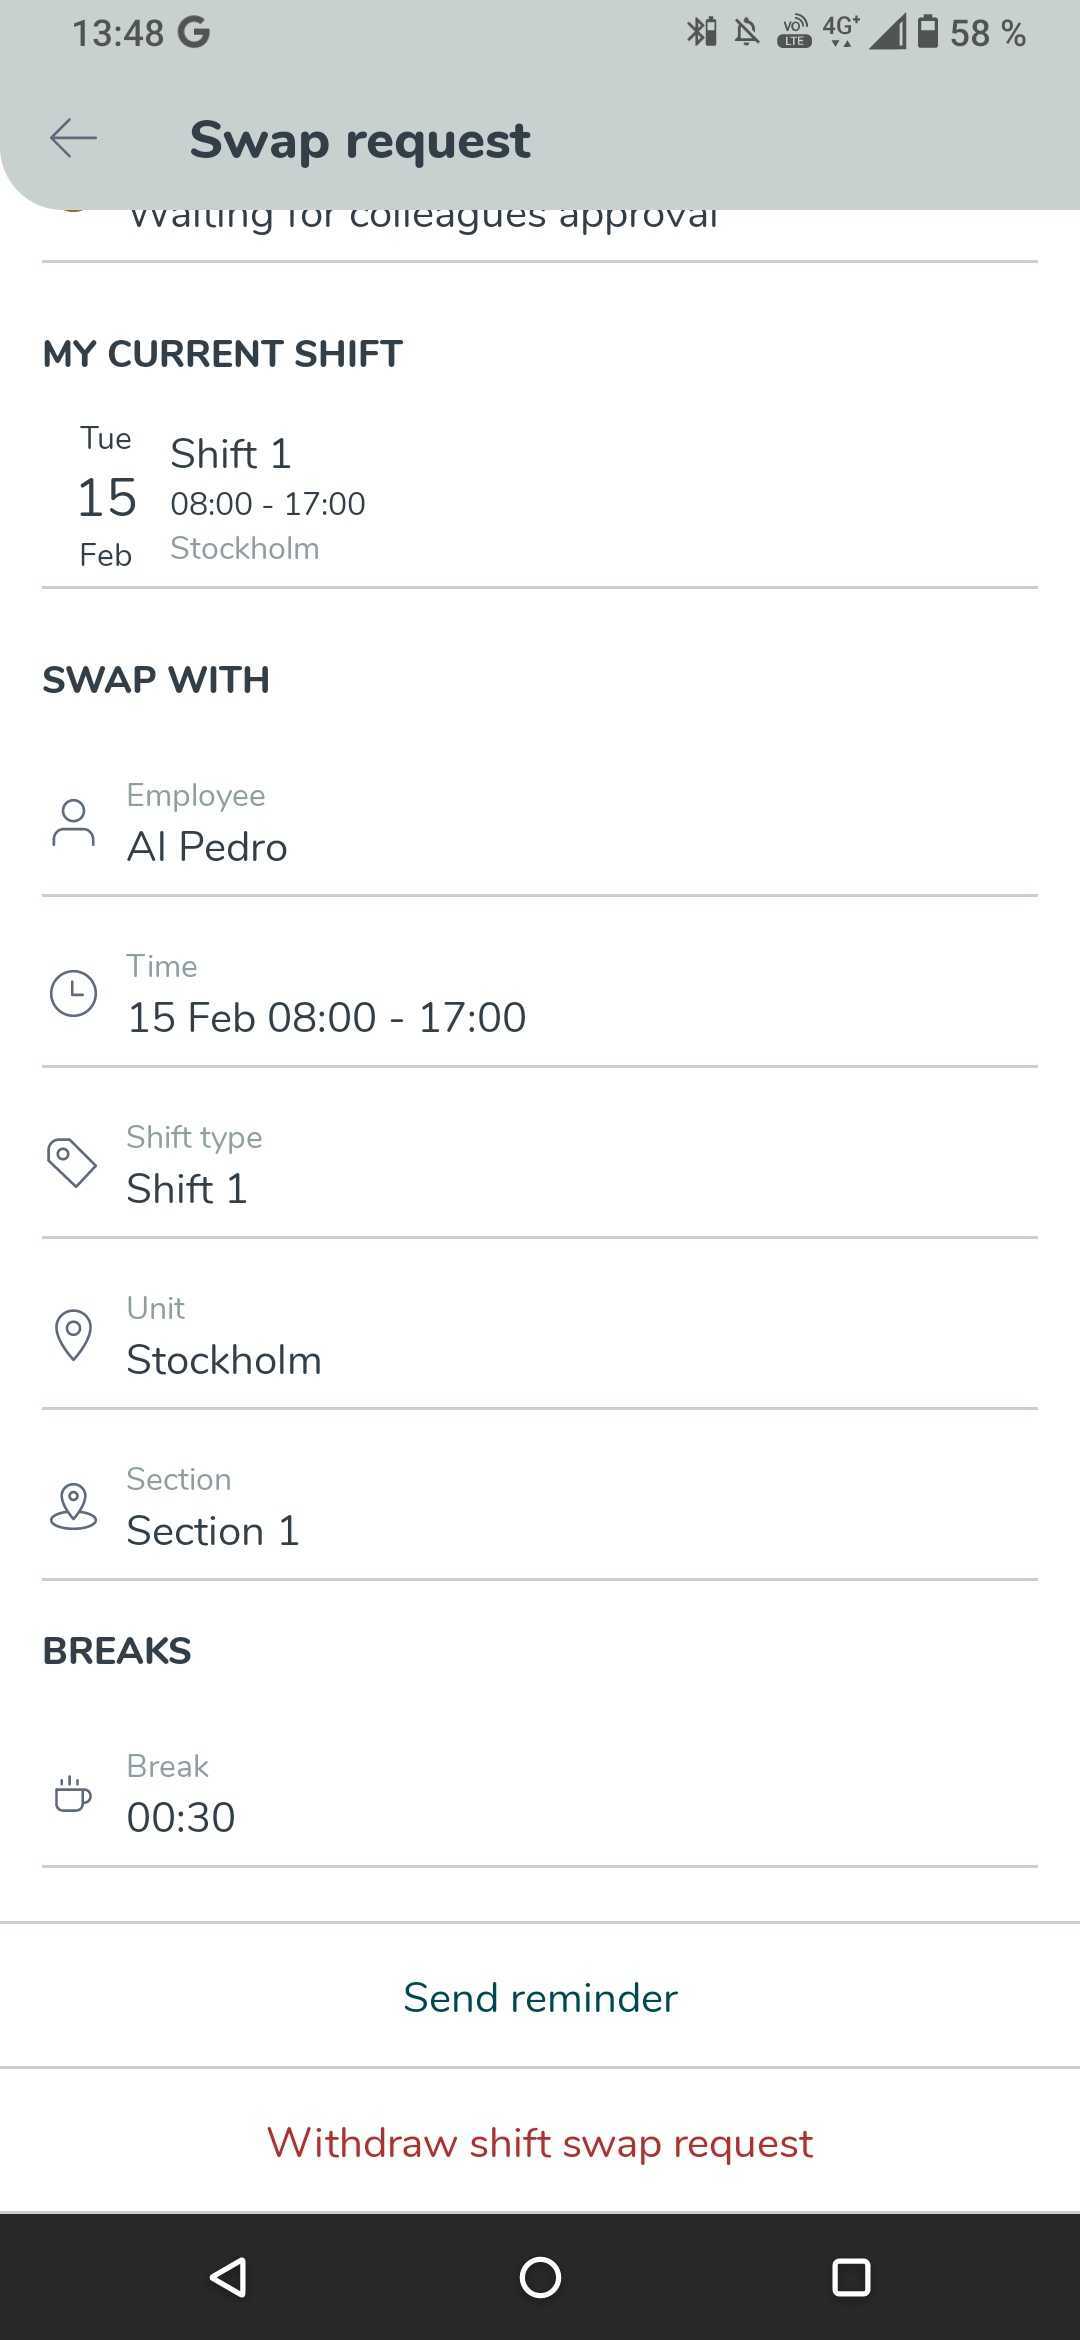This screenshot has width=1080, height=2340.
Task: Tap the location pin icon for Unit
Action: (x=73, y=1335)
